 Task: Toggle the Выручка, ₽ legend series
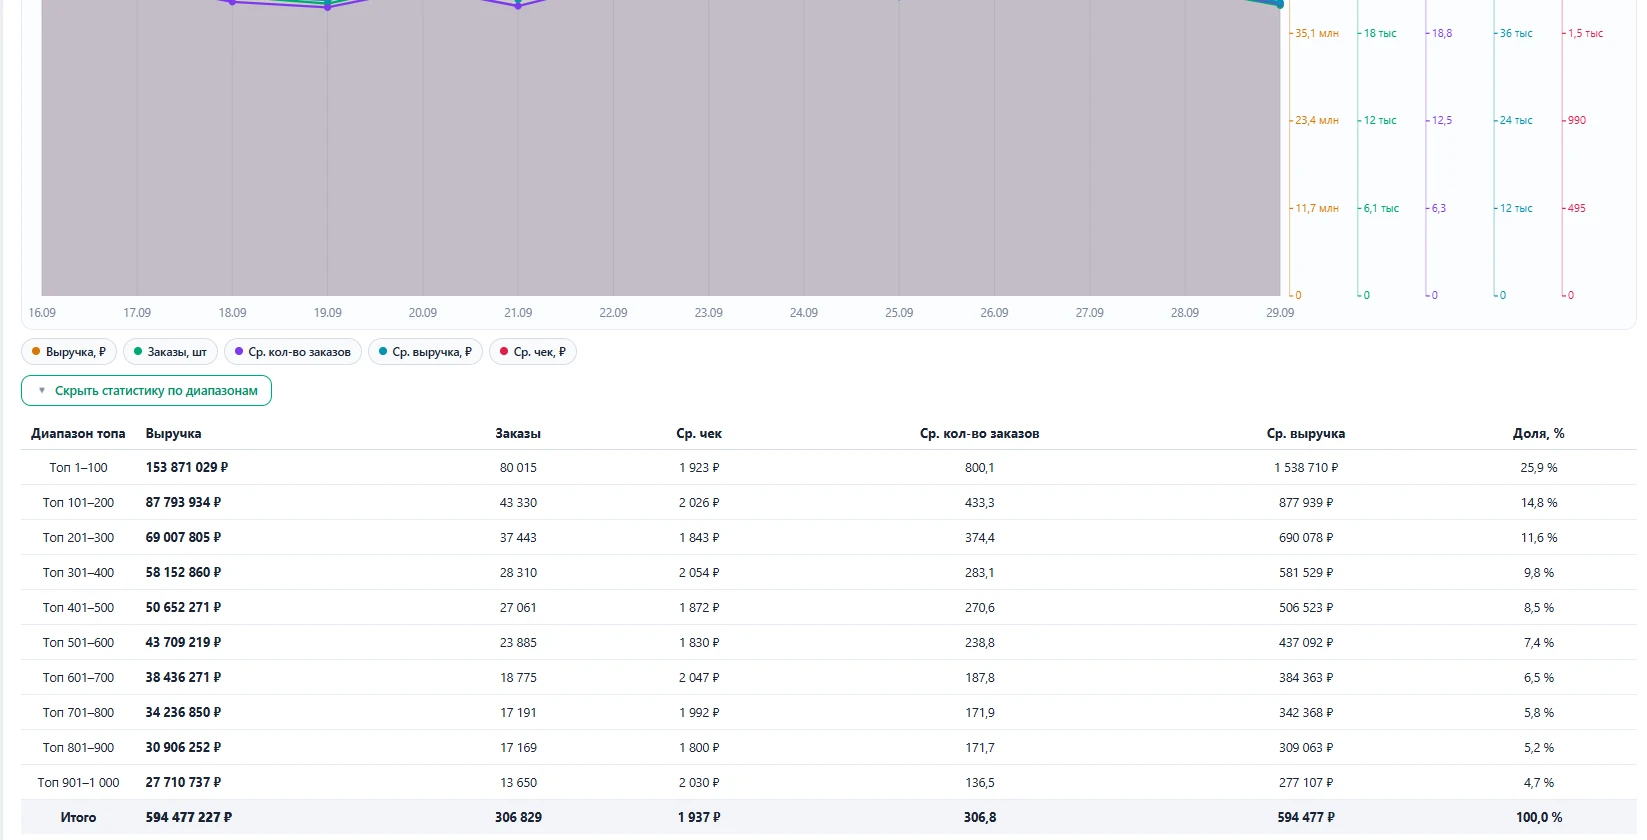point(69,352)
